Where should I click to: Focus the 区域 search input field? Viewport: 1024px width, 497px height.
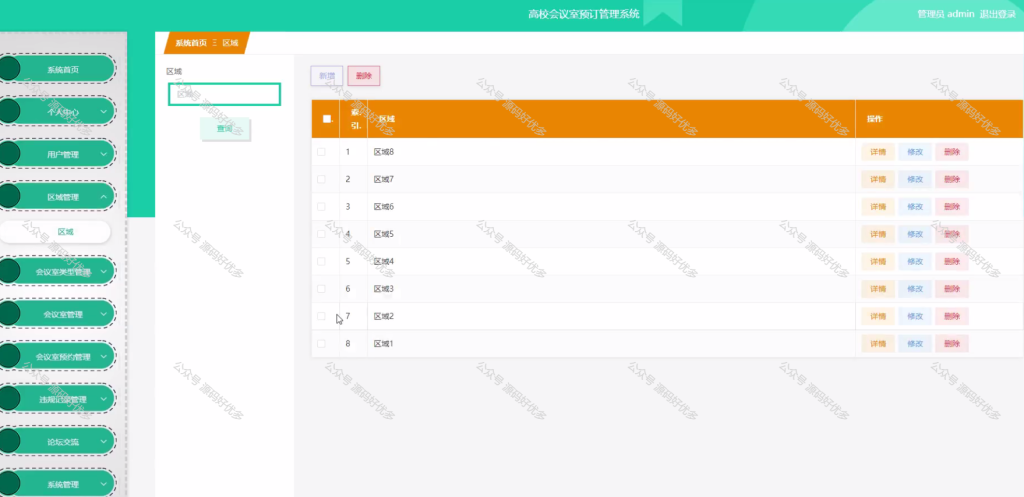coord(225,94)
